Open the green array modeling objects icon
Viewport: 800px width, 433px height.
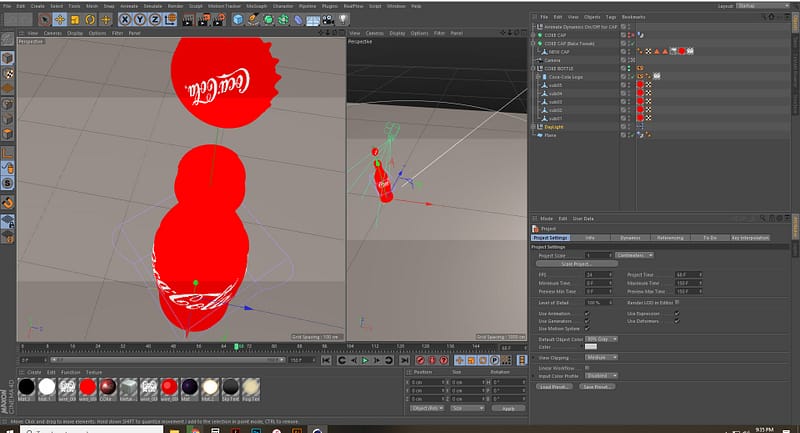(283, 20)
